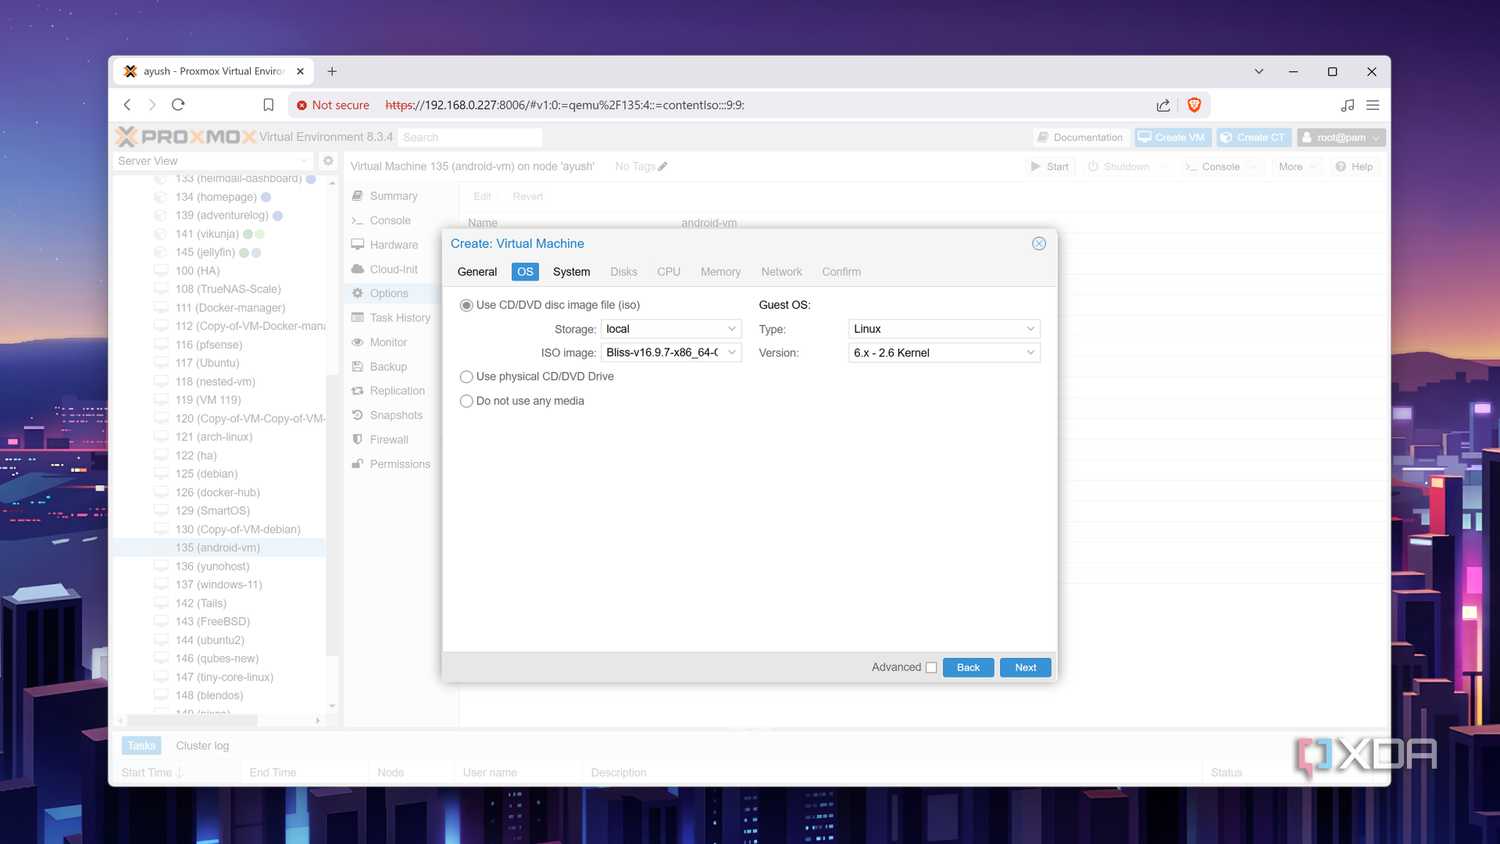
Task: Select Do not use any media option
Action: (466, 401)
